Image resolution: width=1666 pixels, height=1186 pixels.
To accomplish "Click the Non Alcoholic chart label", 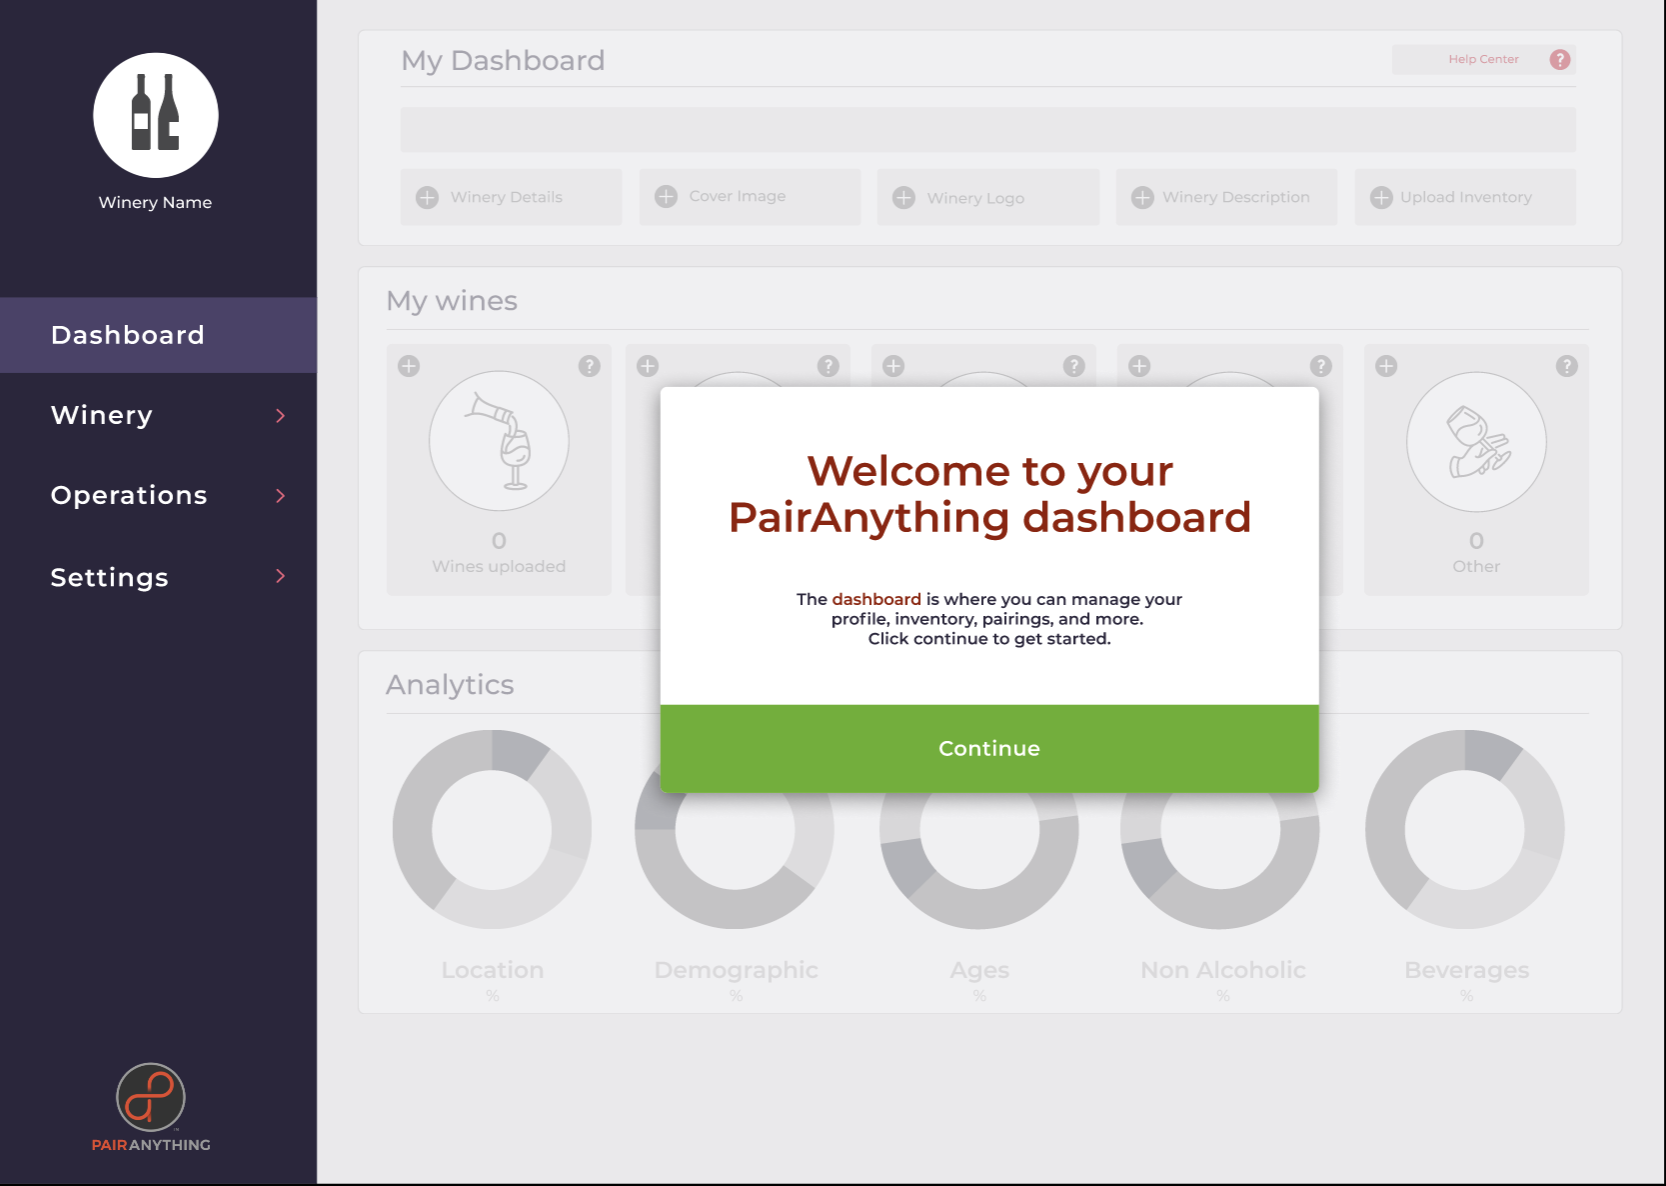I will [x=1223, y=970].
